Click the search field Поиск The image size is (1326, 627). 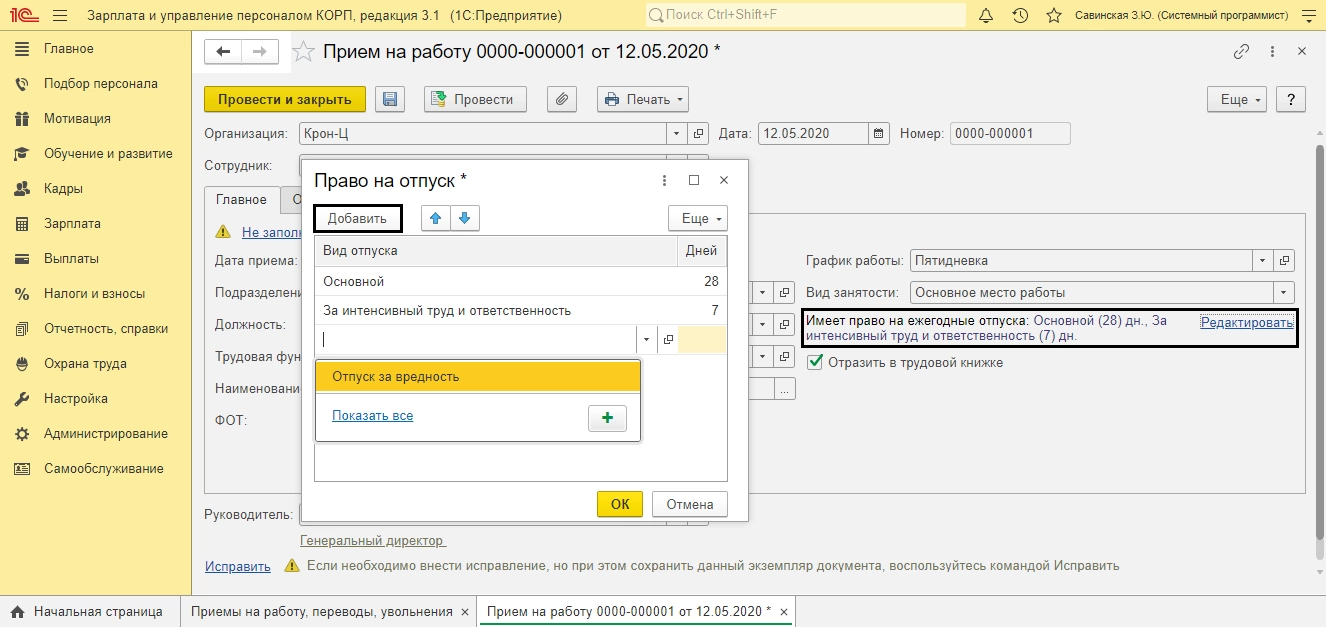click(806, 16)
